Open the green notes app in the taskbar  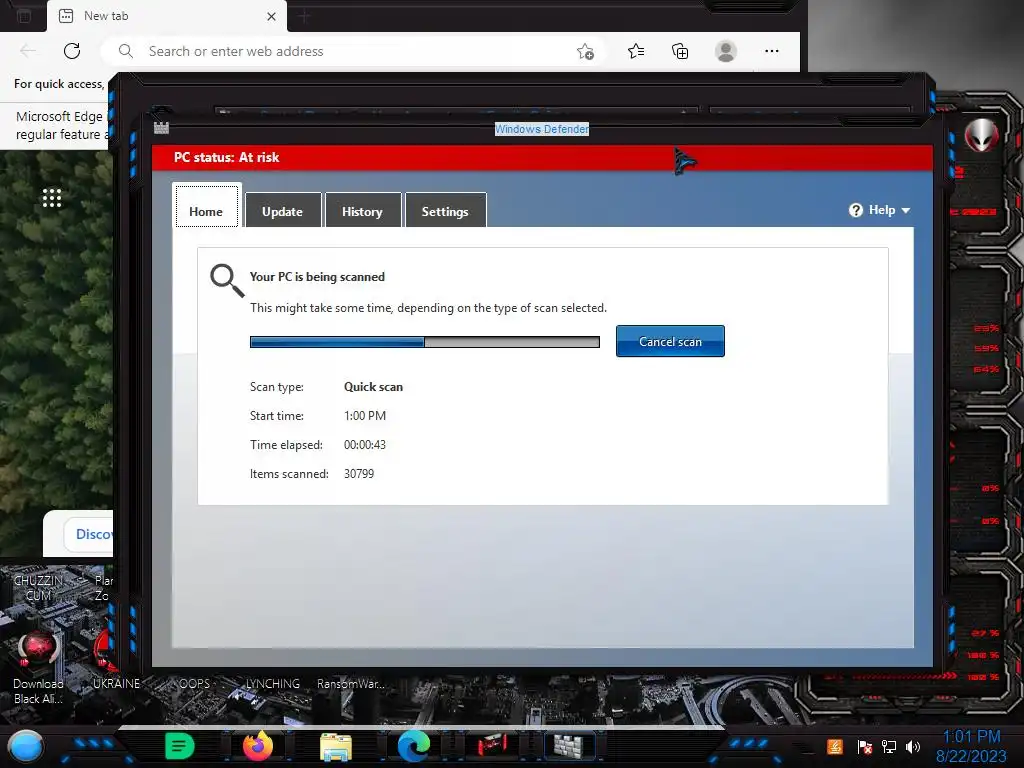coord(180,746)
